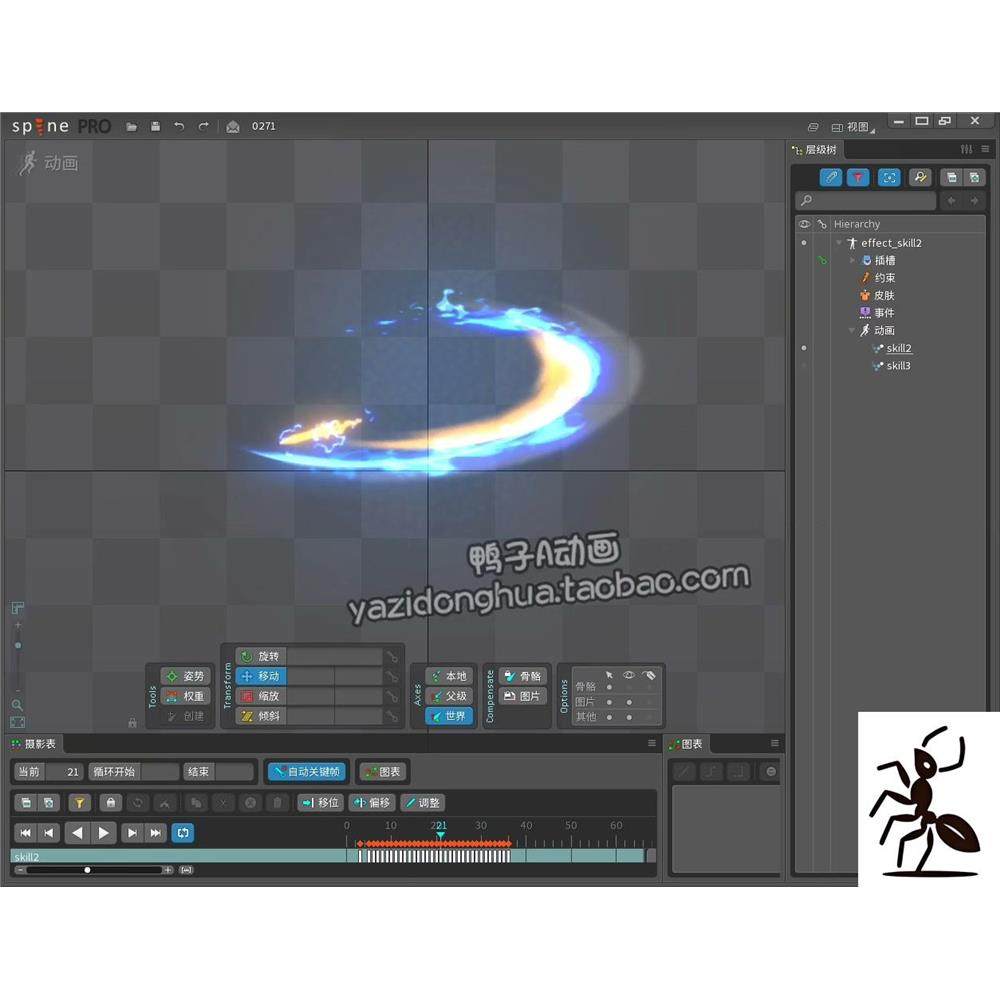The image size is (1000, 1000).
Task: Collapse the 动画 animations node
Action: (852, 330)
